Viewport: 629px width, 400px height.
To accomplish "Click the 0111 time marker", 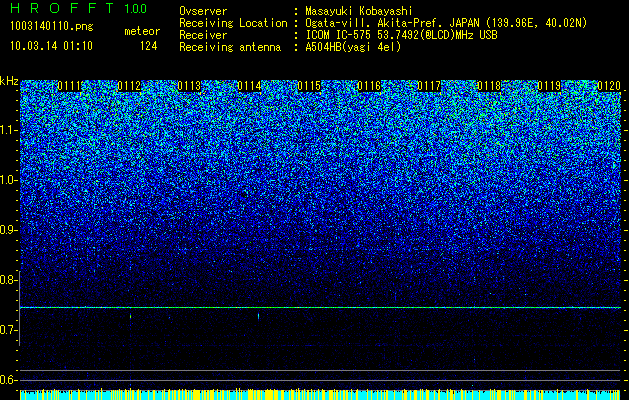I will (70, 86).
